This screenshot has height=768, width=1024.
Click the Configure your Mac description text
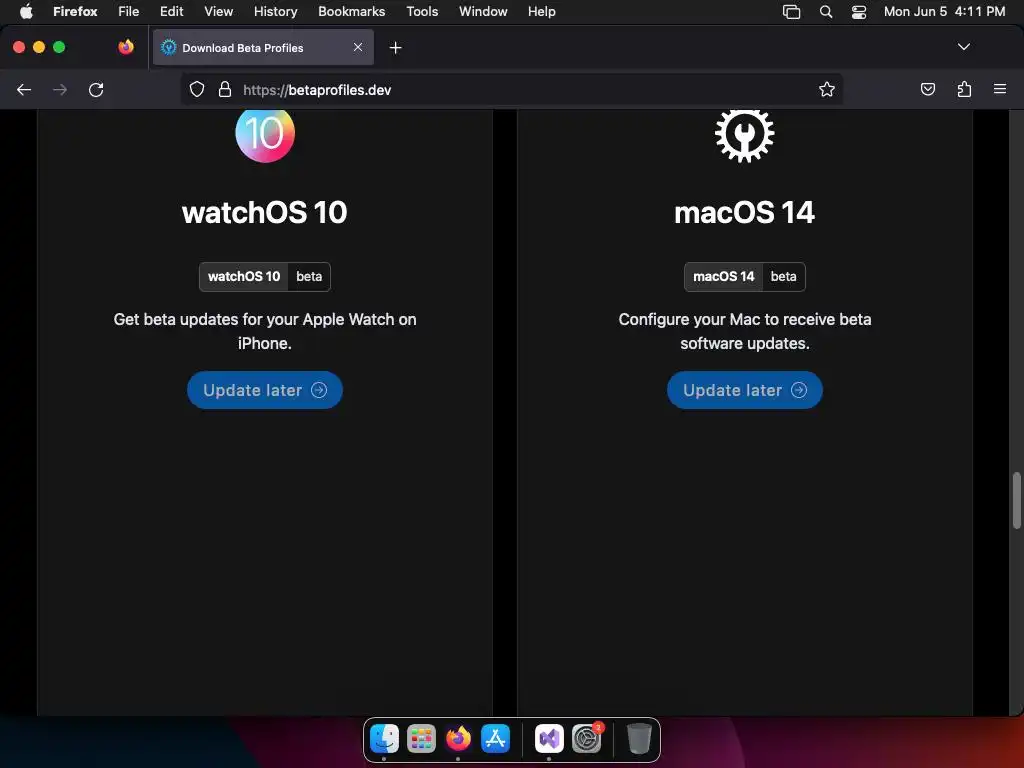click(744, 331)
